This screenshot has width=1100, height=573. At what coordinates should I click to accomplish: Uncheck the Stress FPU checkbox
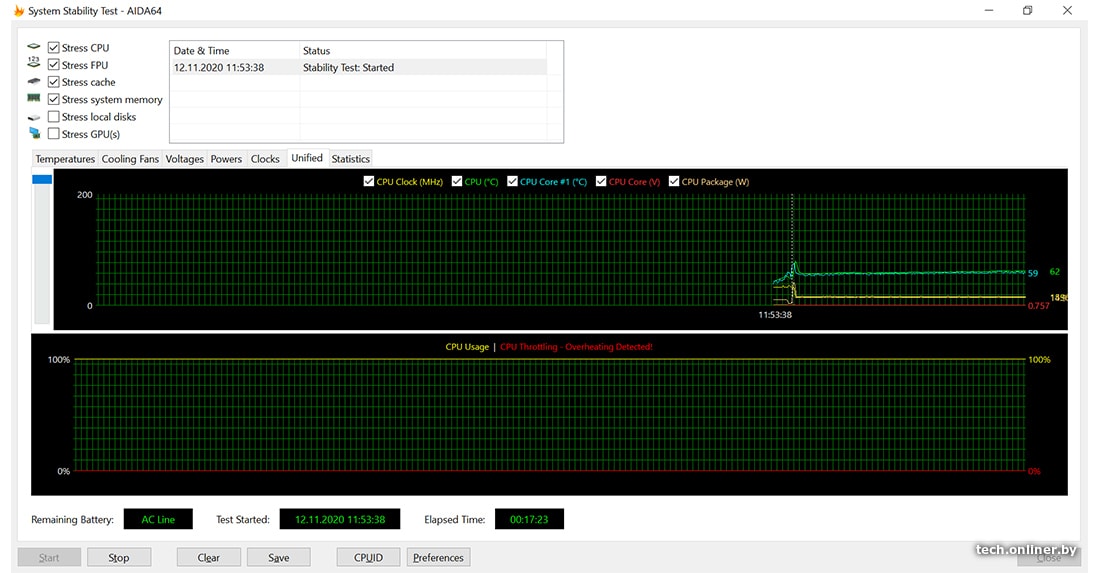click(53, 65)
